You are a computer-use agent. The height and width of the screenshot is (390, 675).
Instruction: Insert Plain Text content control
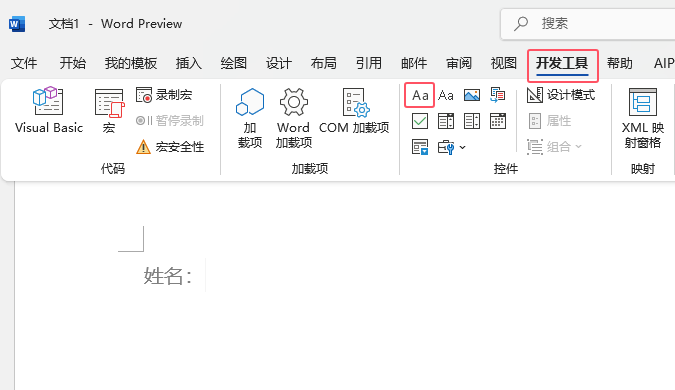tap(446, 95)
